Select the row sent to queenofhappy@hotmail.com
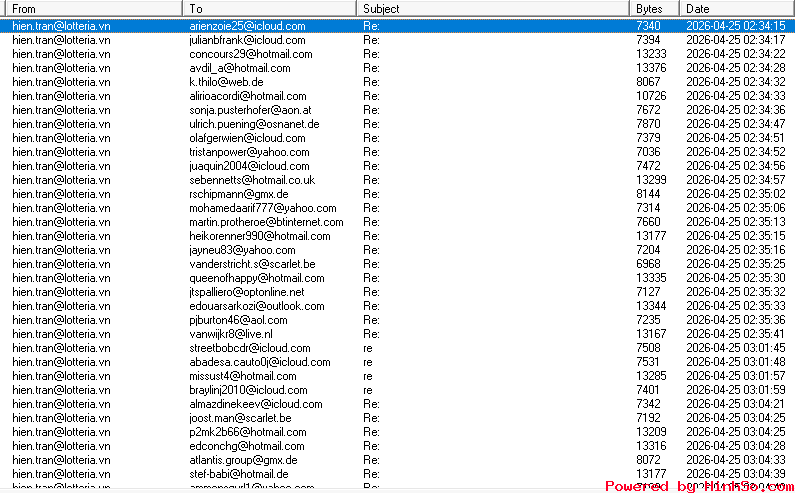The image size is (795, 493). coord(398,278)
